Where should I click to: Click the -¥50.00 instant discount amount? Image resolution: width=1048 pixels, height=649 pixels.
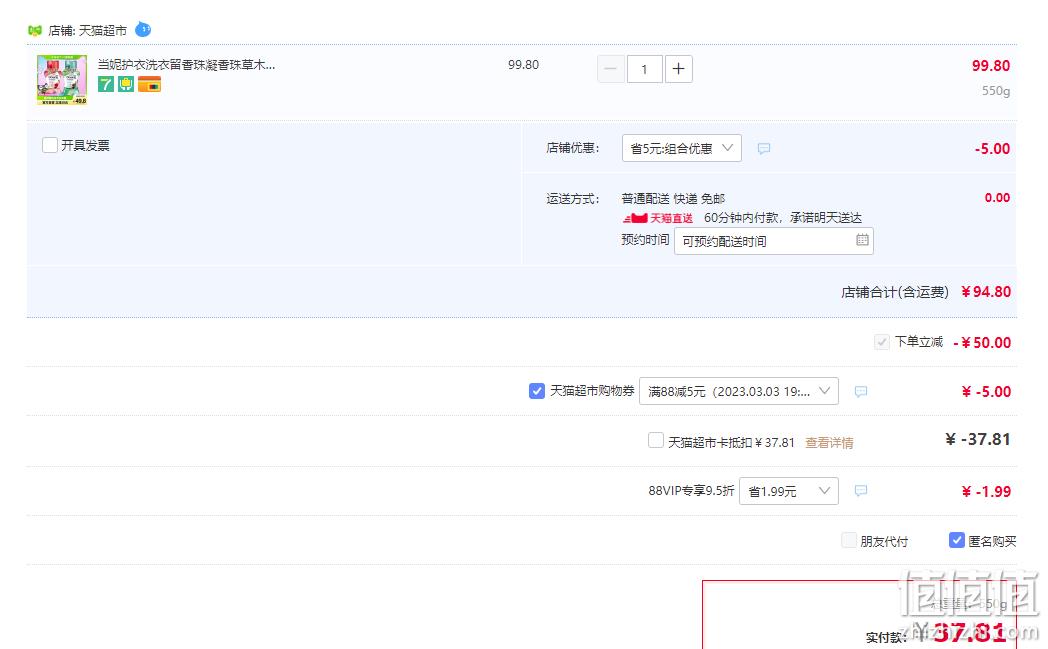982,342
